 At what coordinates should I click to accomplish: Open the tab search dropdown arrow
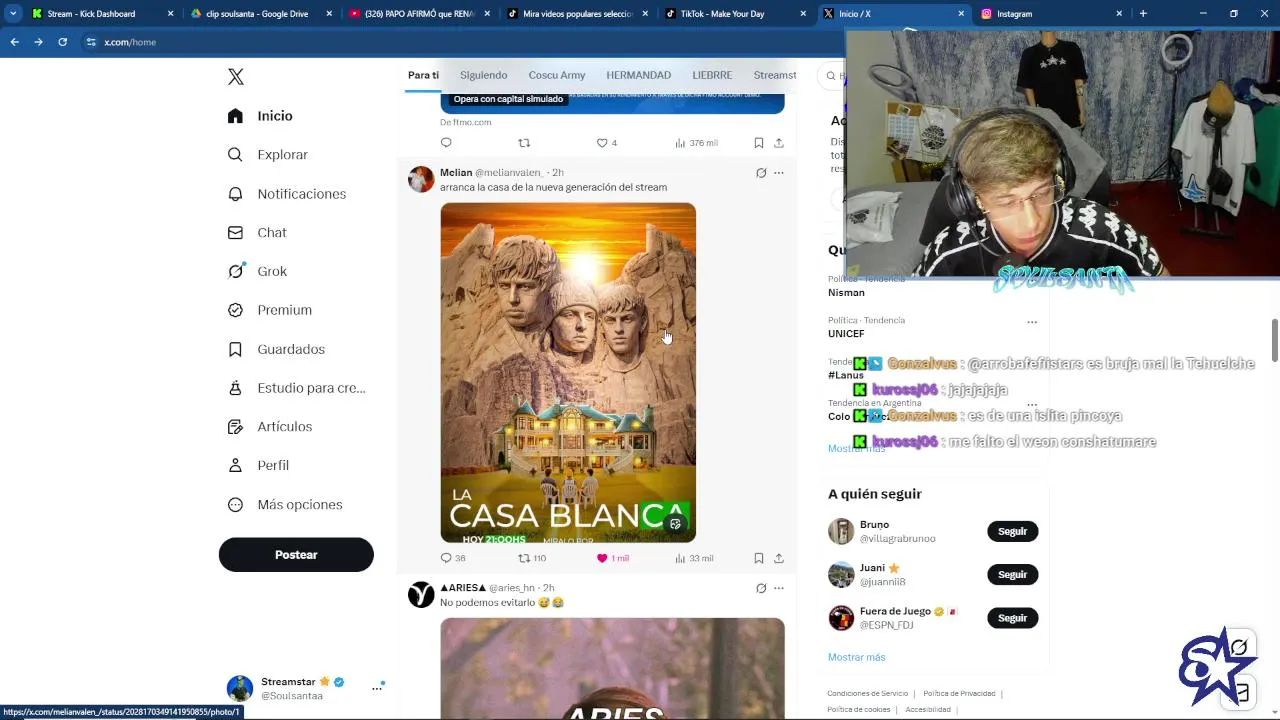(13, 14)
